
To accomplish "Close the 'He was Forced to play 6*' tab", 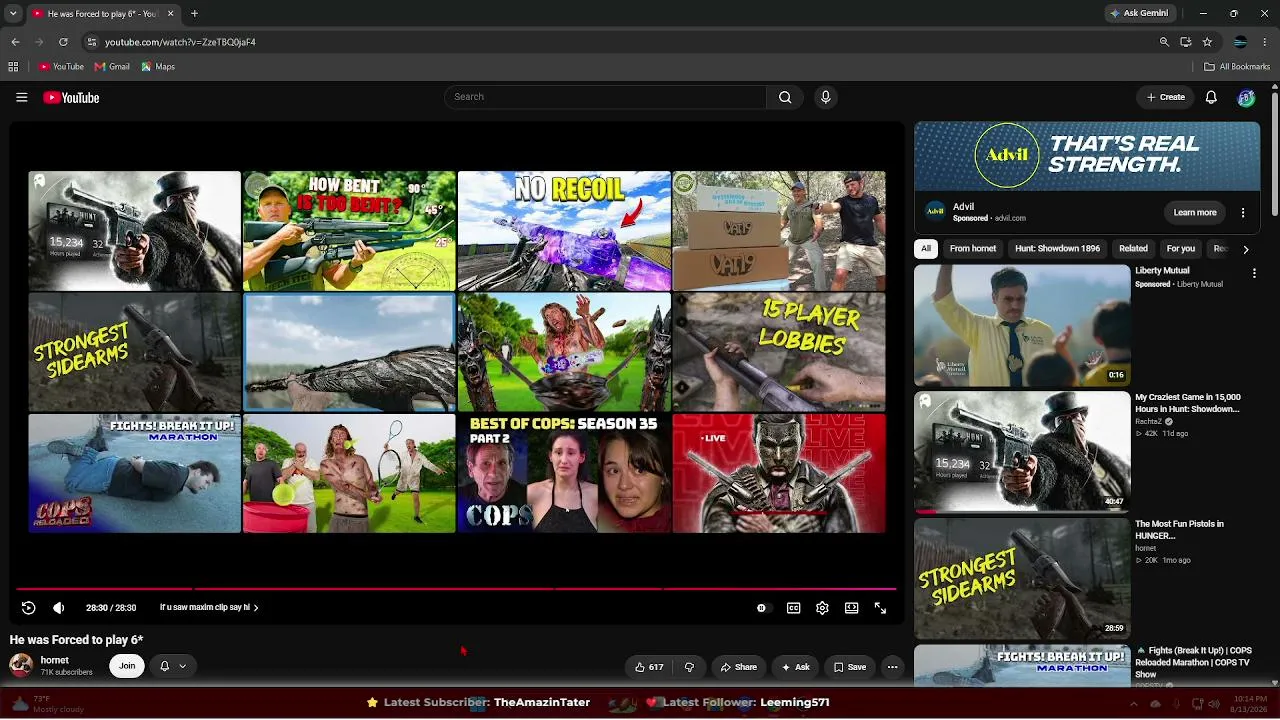I will [x=170, y=13].
